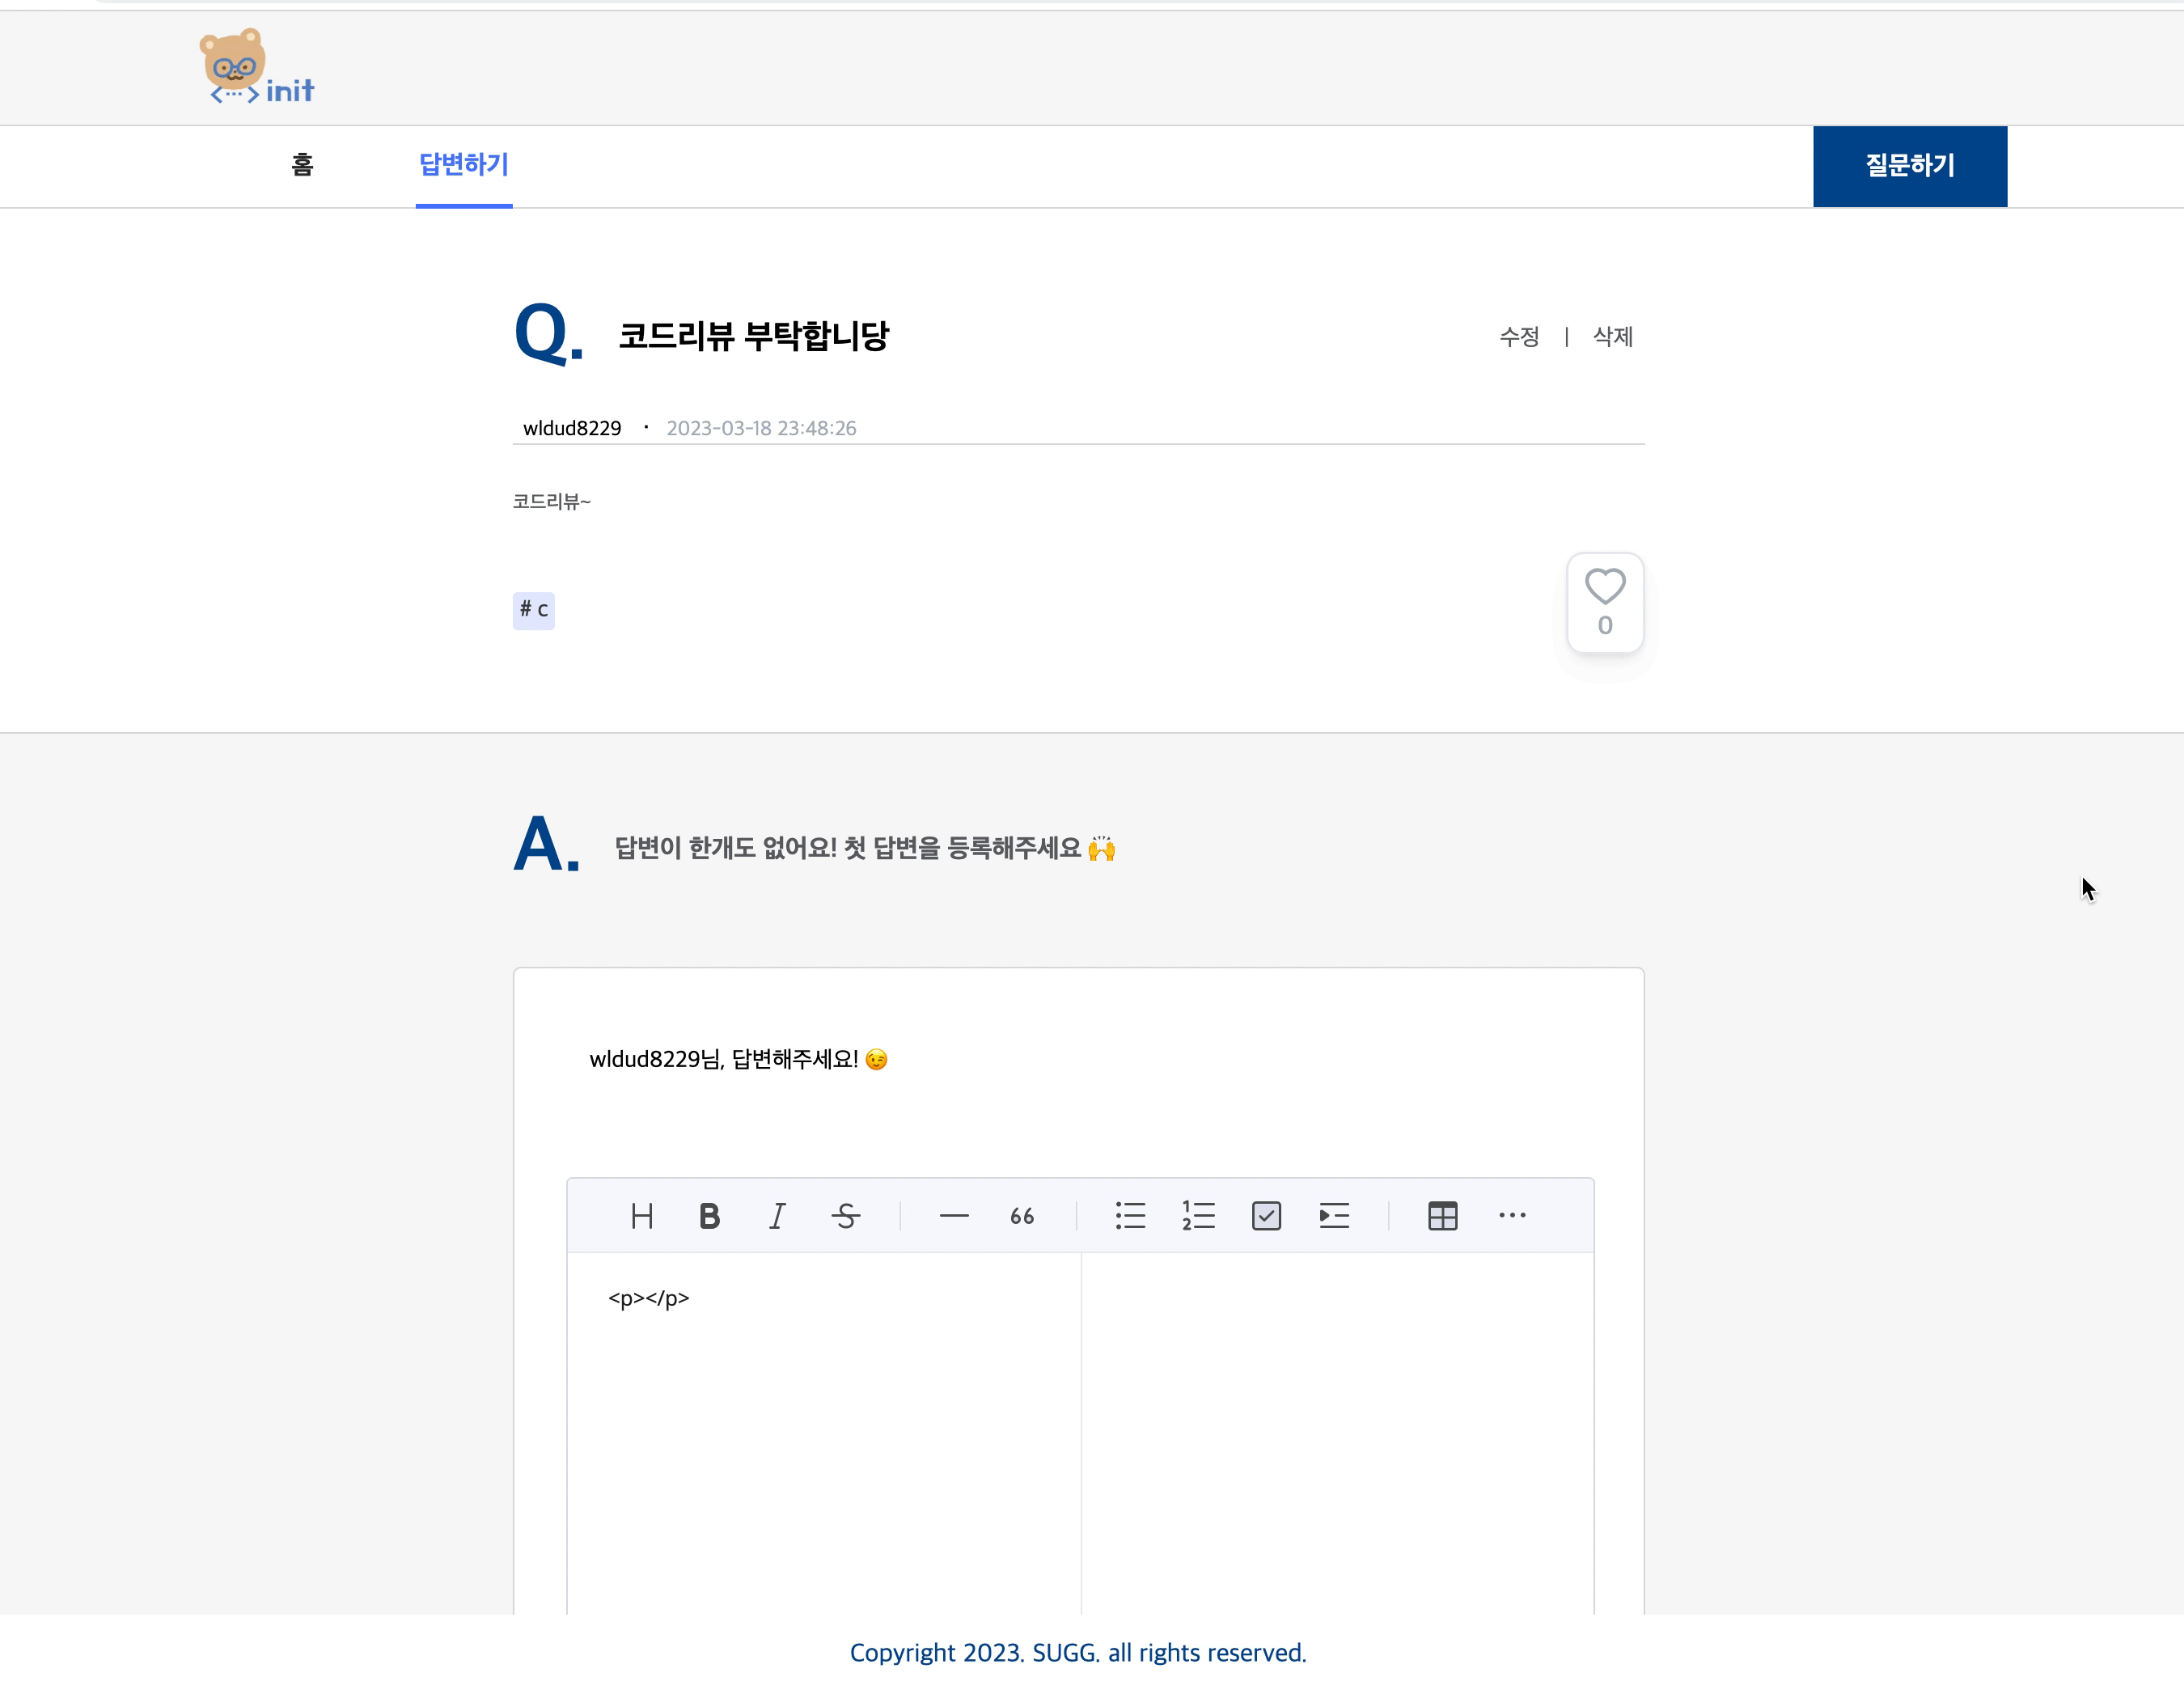
Task: Select the 답변하기 tab
Action: point(464,165)
